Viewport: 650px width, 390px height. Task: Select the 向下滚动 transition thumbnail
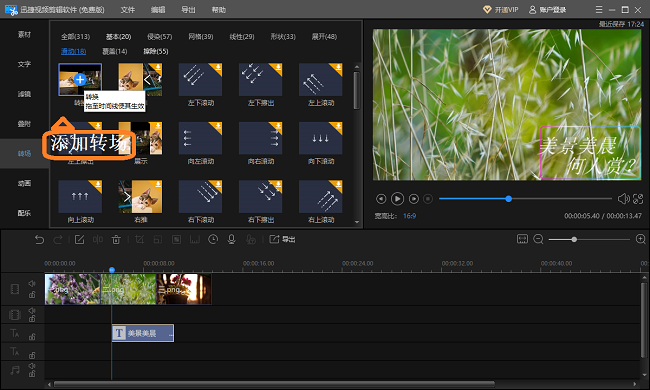[320, 138]
